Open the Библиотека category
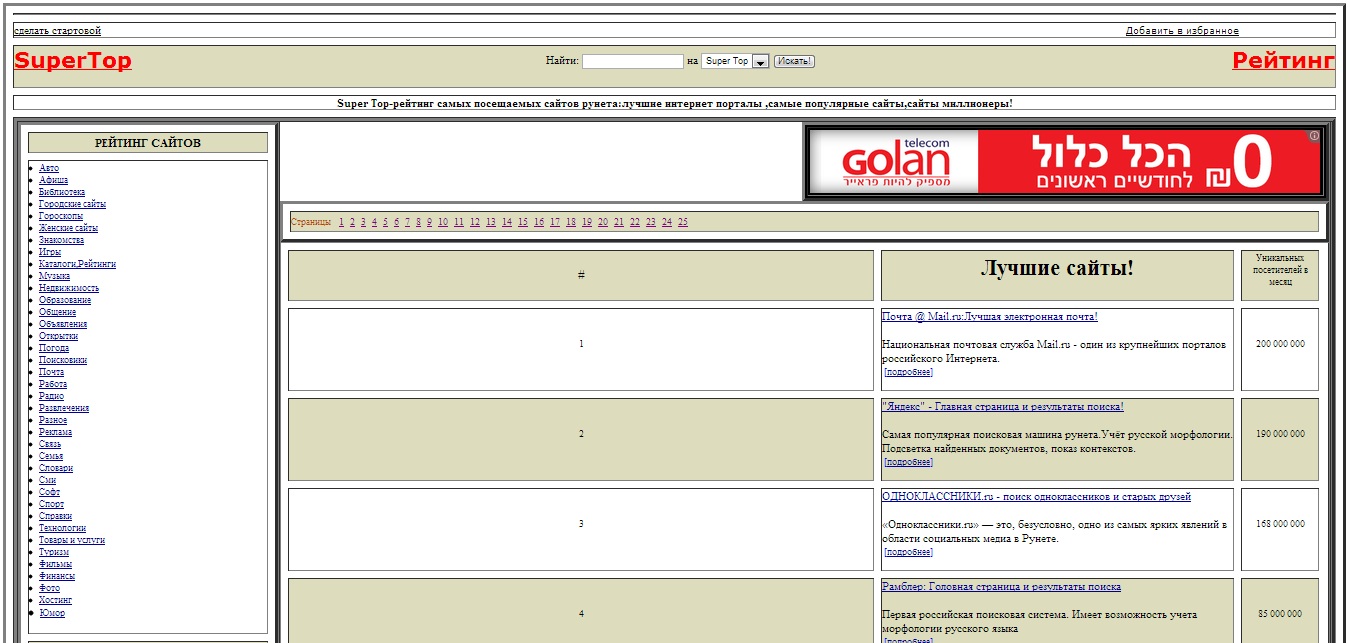Viewport: 1350px width, 643px height. pyautogui.click(x=62, y=192)
